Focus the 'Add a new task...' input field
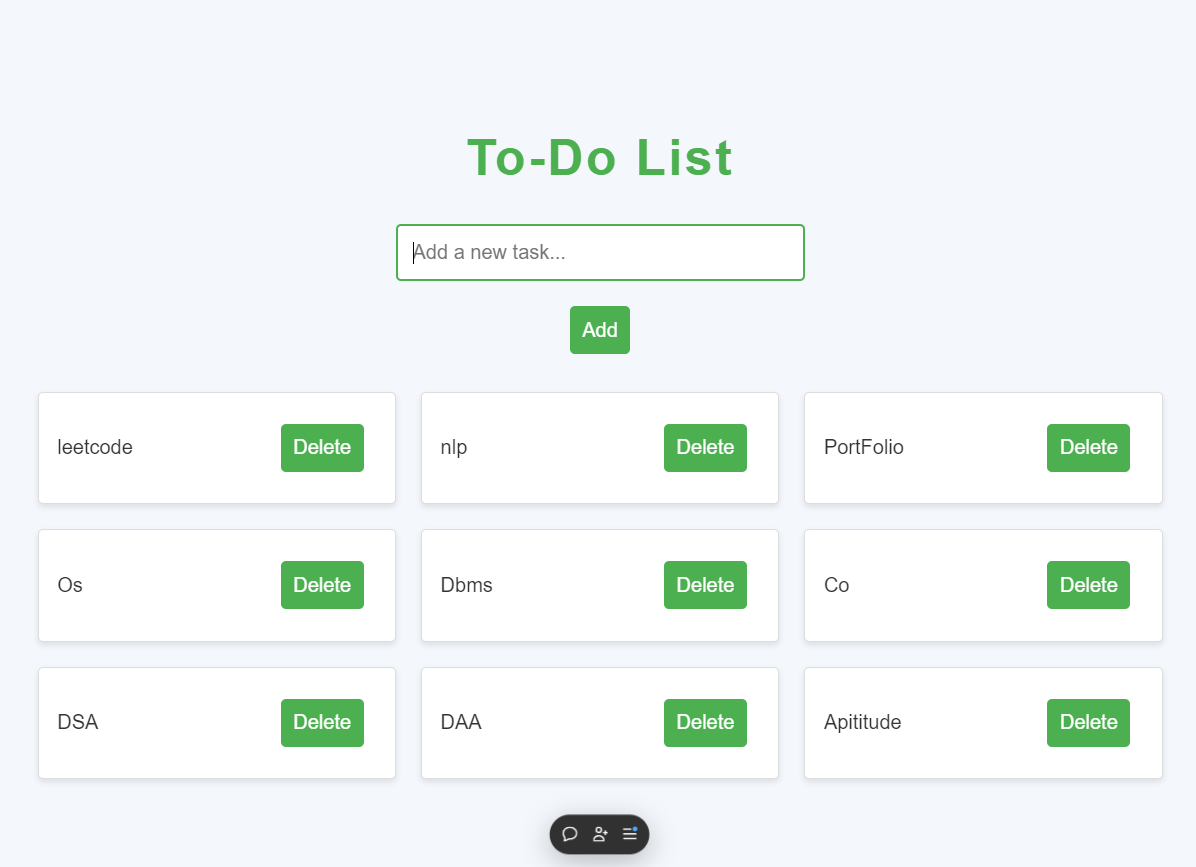Viewport: 1196px width, 867px height. pyautogui.click(x=600, y=252)
